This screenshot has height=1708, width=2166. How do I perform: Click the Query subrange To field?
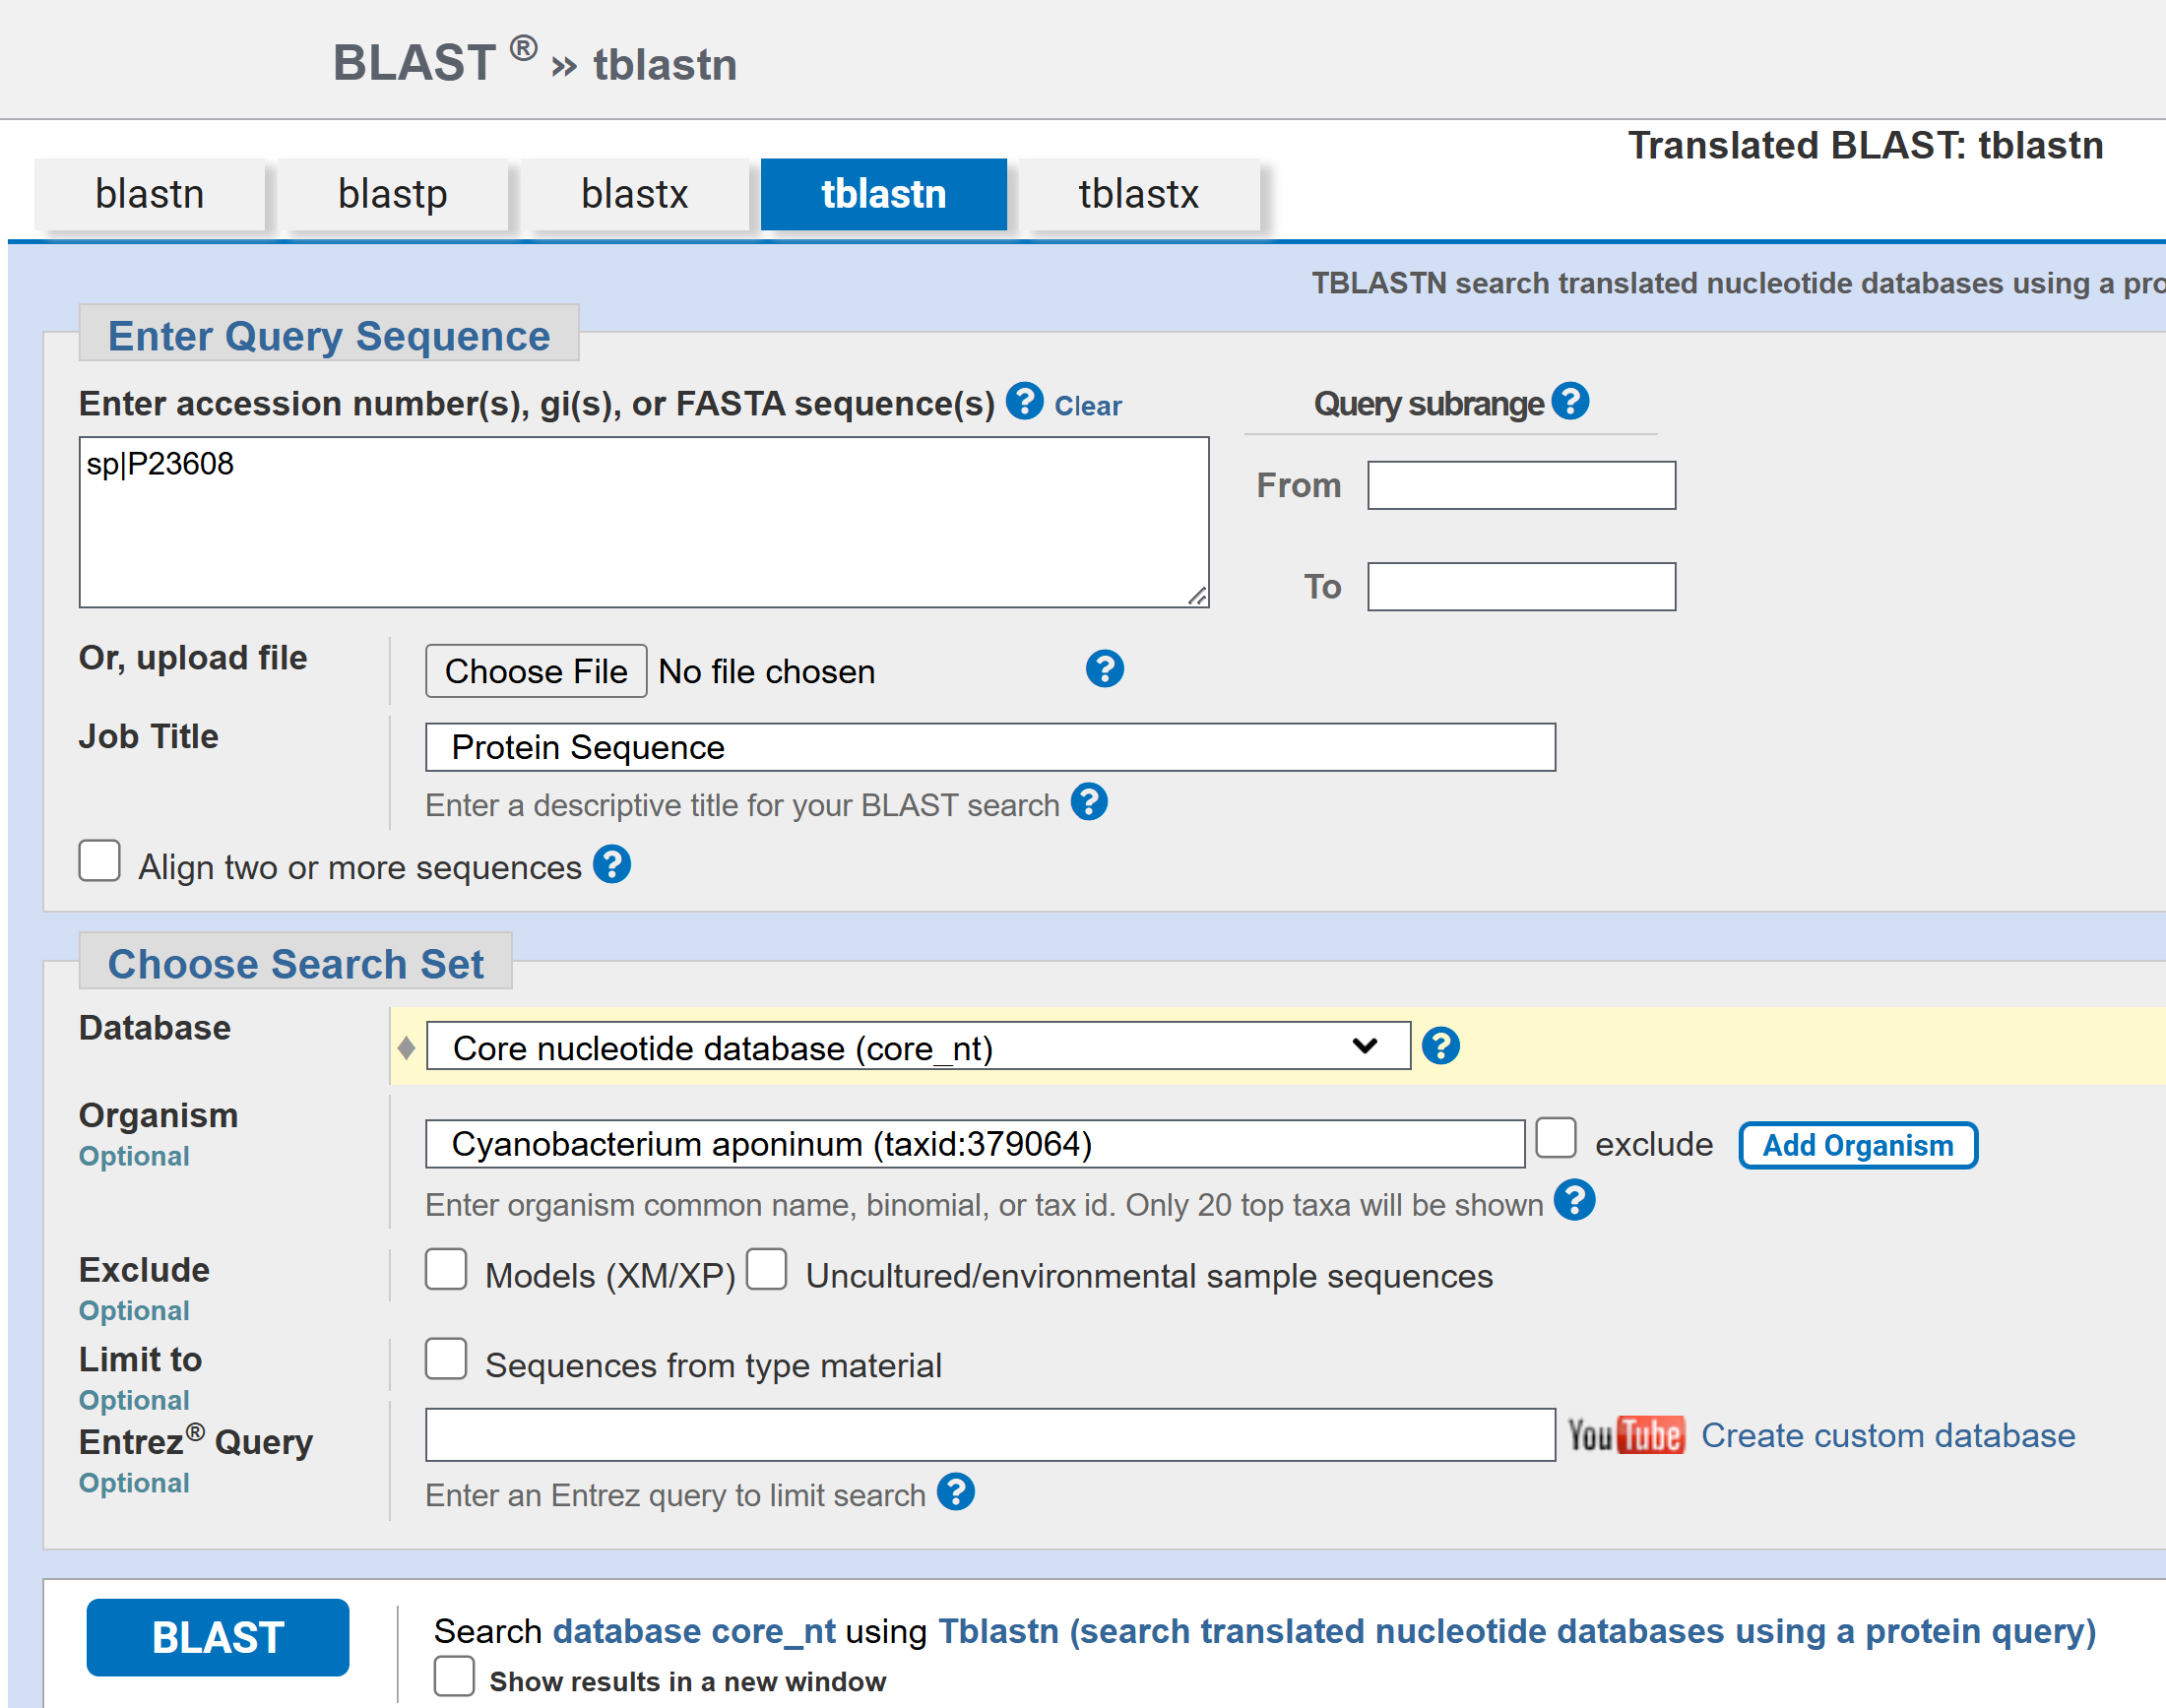[1521, 587]
